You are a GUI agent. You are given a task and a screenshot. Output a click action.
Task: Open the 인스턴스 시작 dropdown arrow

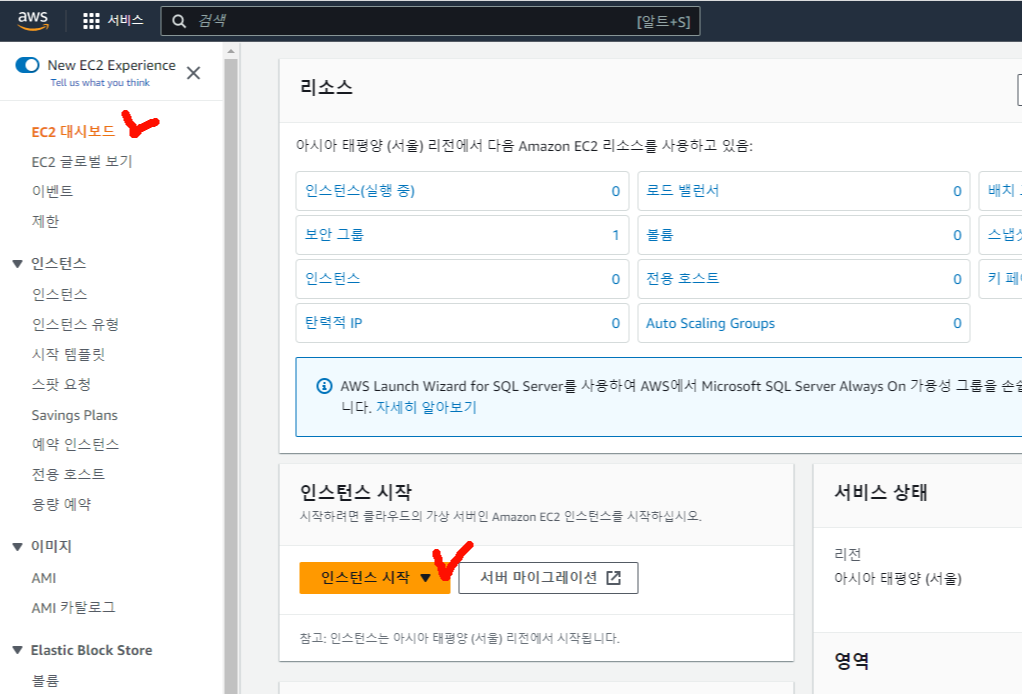(x=426, y=578)
